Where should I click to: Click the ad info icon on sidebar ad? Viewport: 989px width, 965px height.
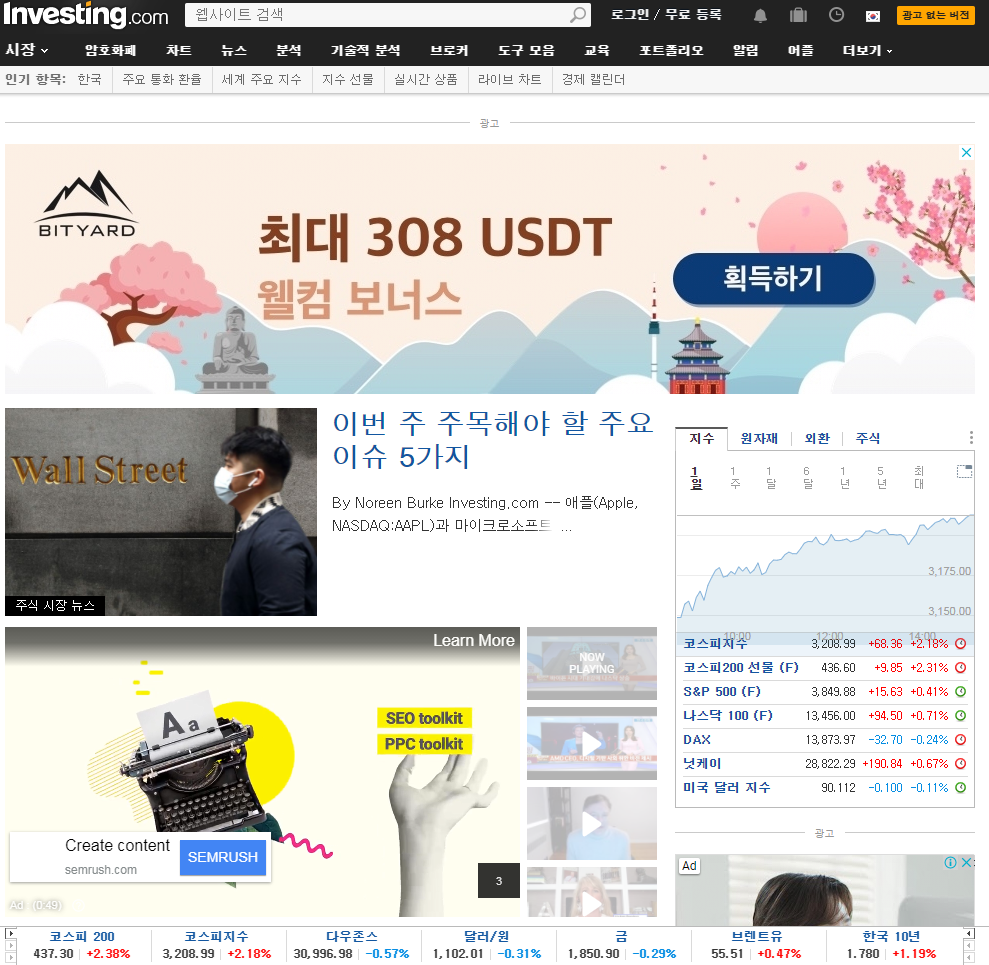[x=951, y=863]
